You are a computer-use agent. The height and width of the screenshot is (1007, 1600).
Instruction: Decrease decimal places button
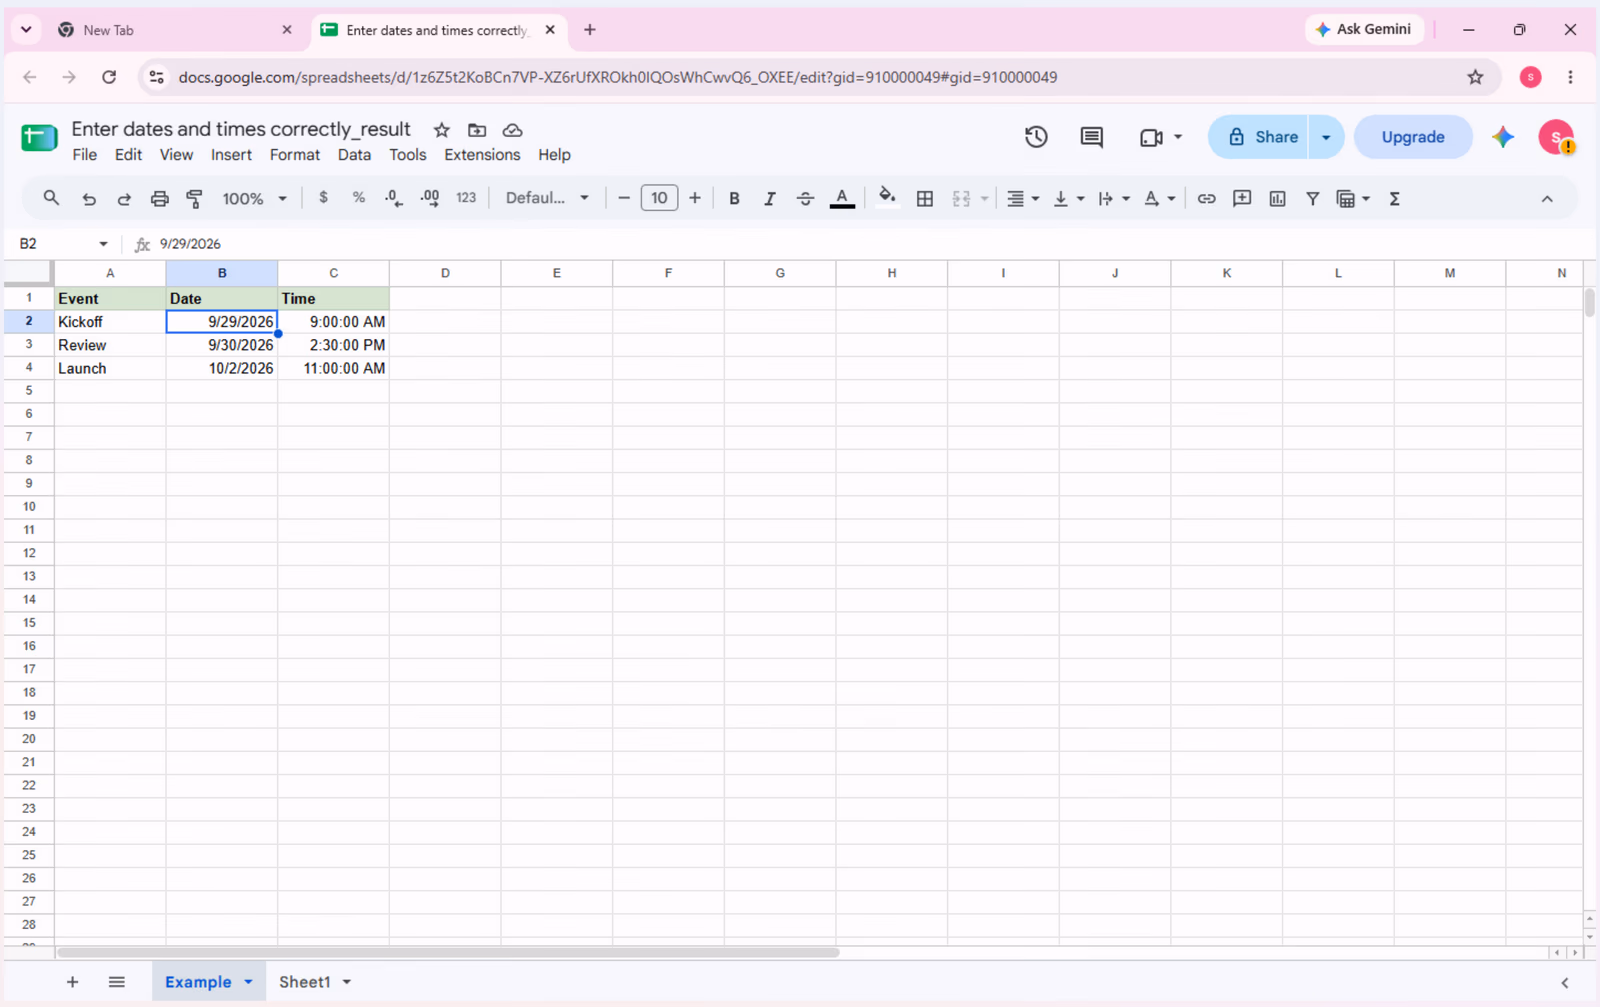(394, 198)
